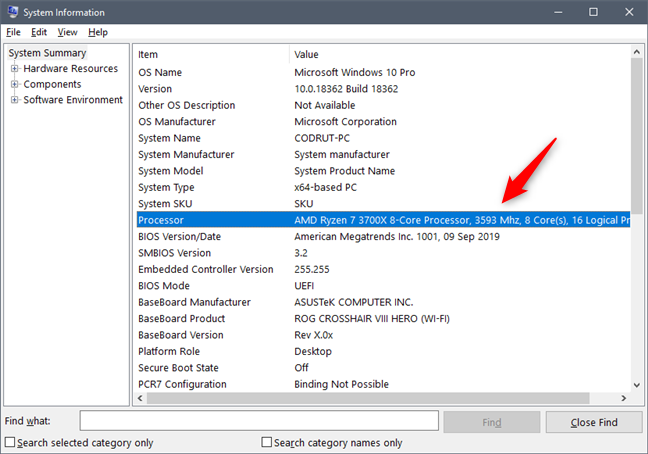Select the BIOS Version/Date row

click(383, 237)
